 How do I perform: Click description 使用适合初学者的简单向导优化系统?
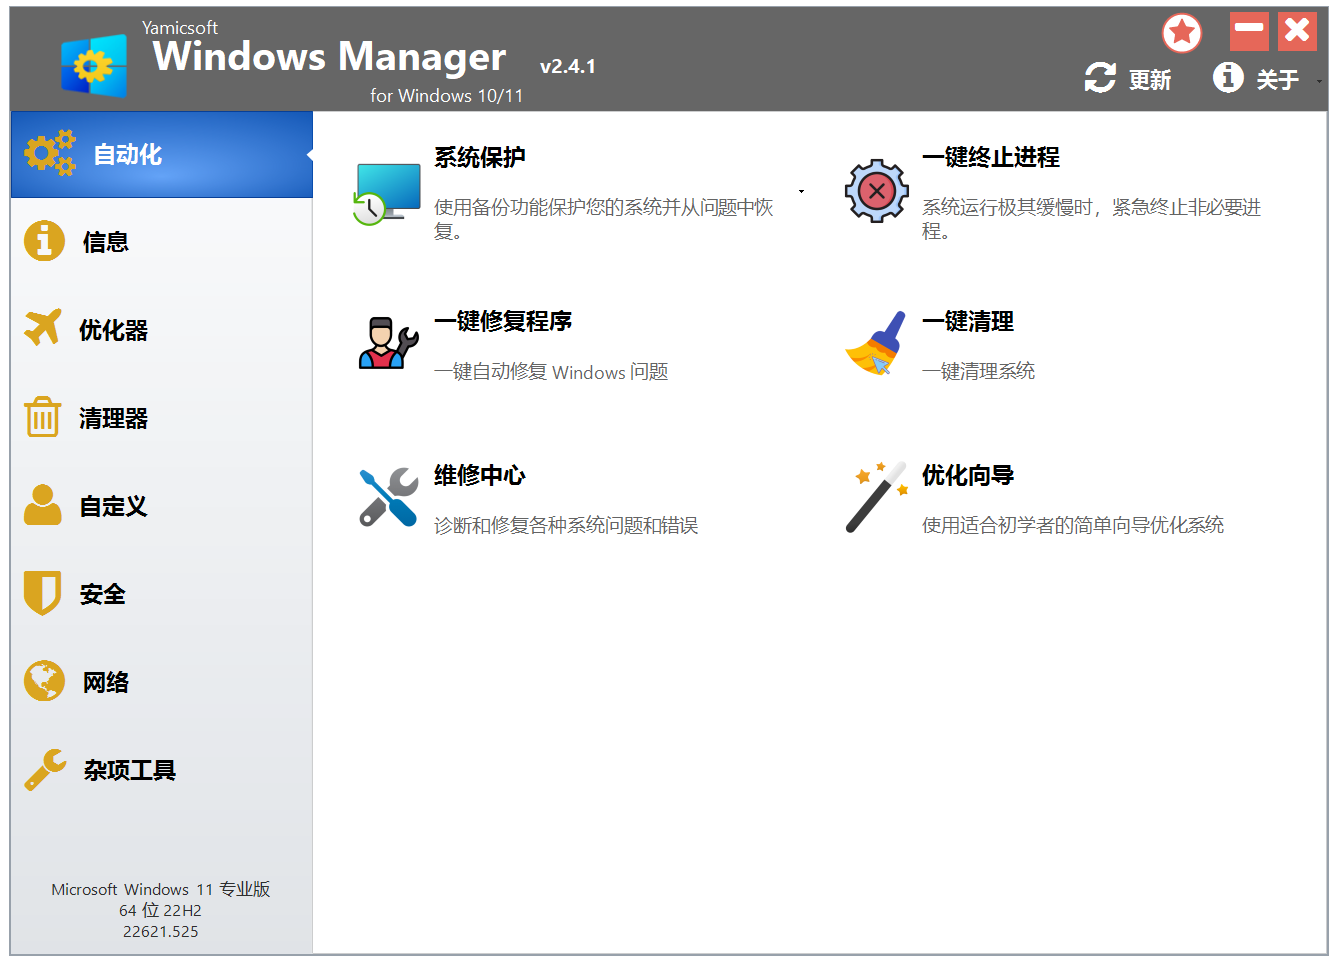1073,525
